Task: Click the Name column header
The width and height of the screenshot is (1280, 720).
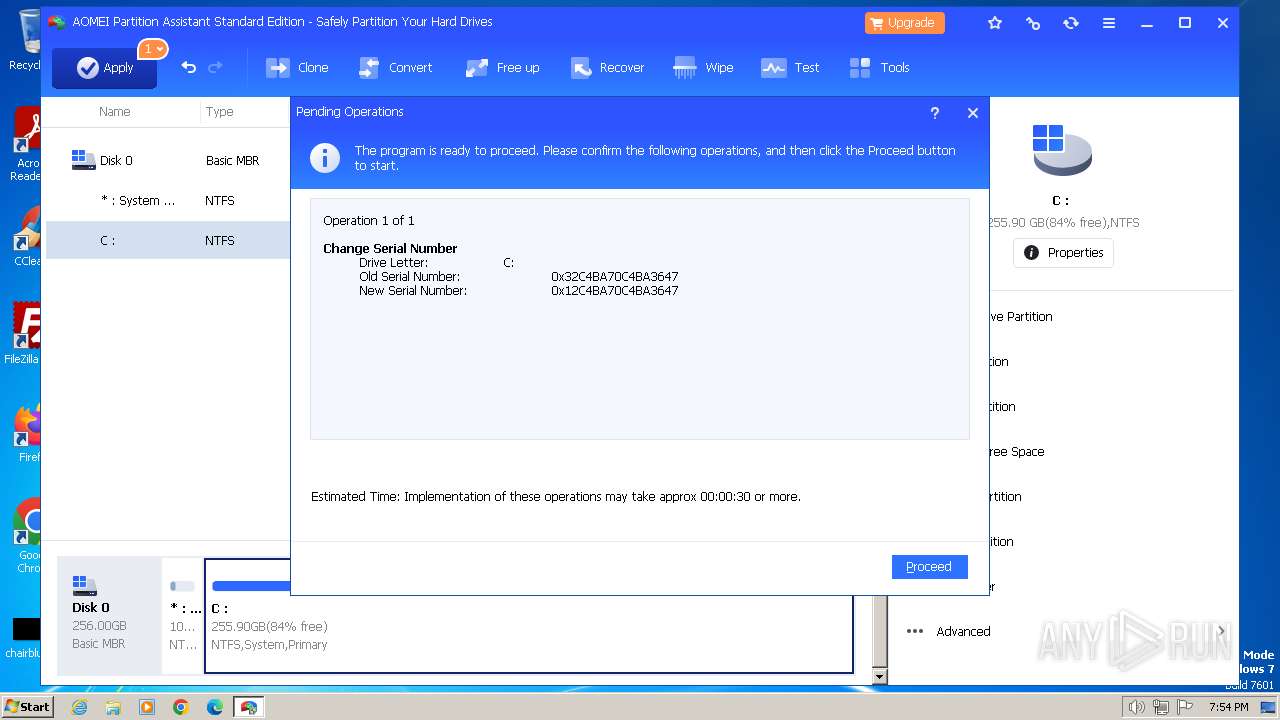Action: [115, 112]
